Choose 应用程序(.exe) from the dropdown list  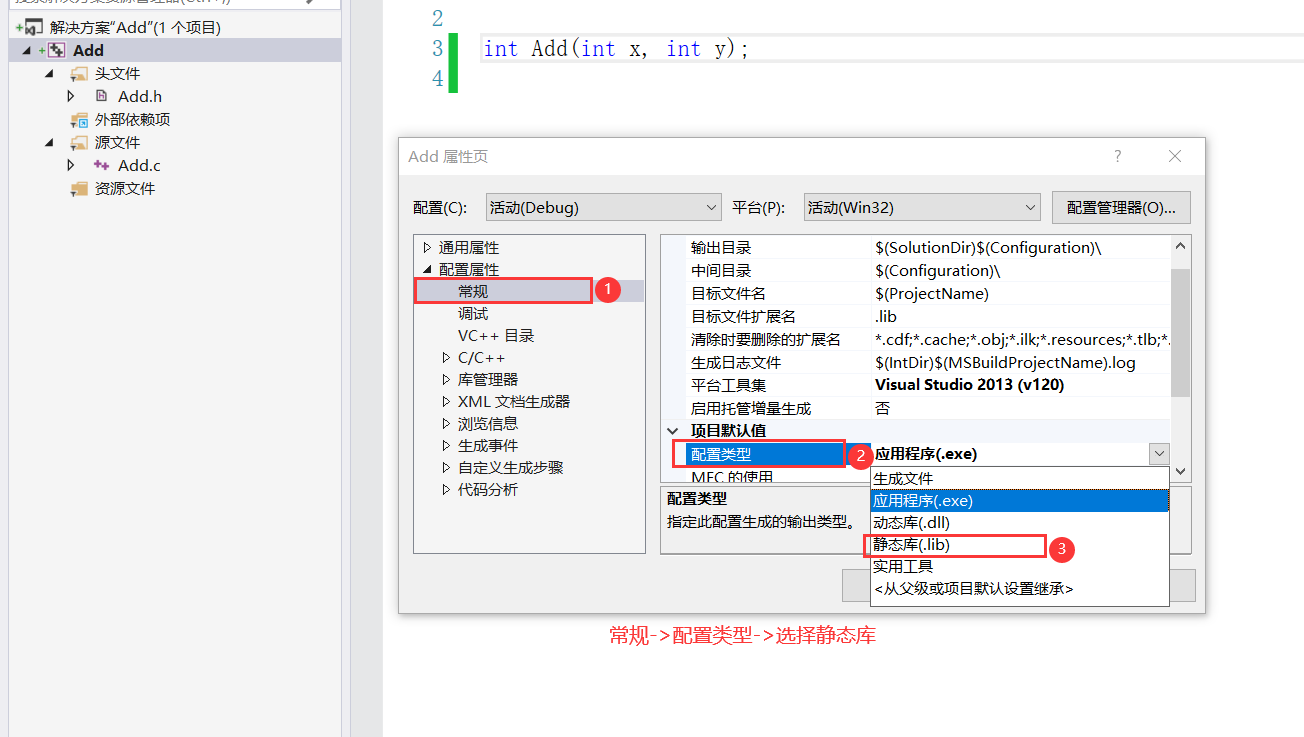tap(1019, 500)
